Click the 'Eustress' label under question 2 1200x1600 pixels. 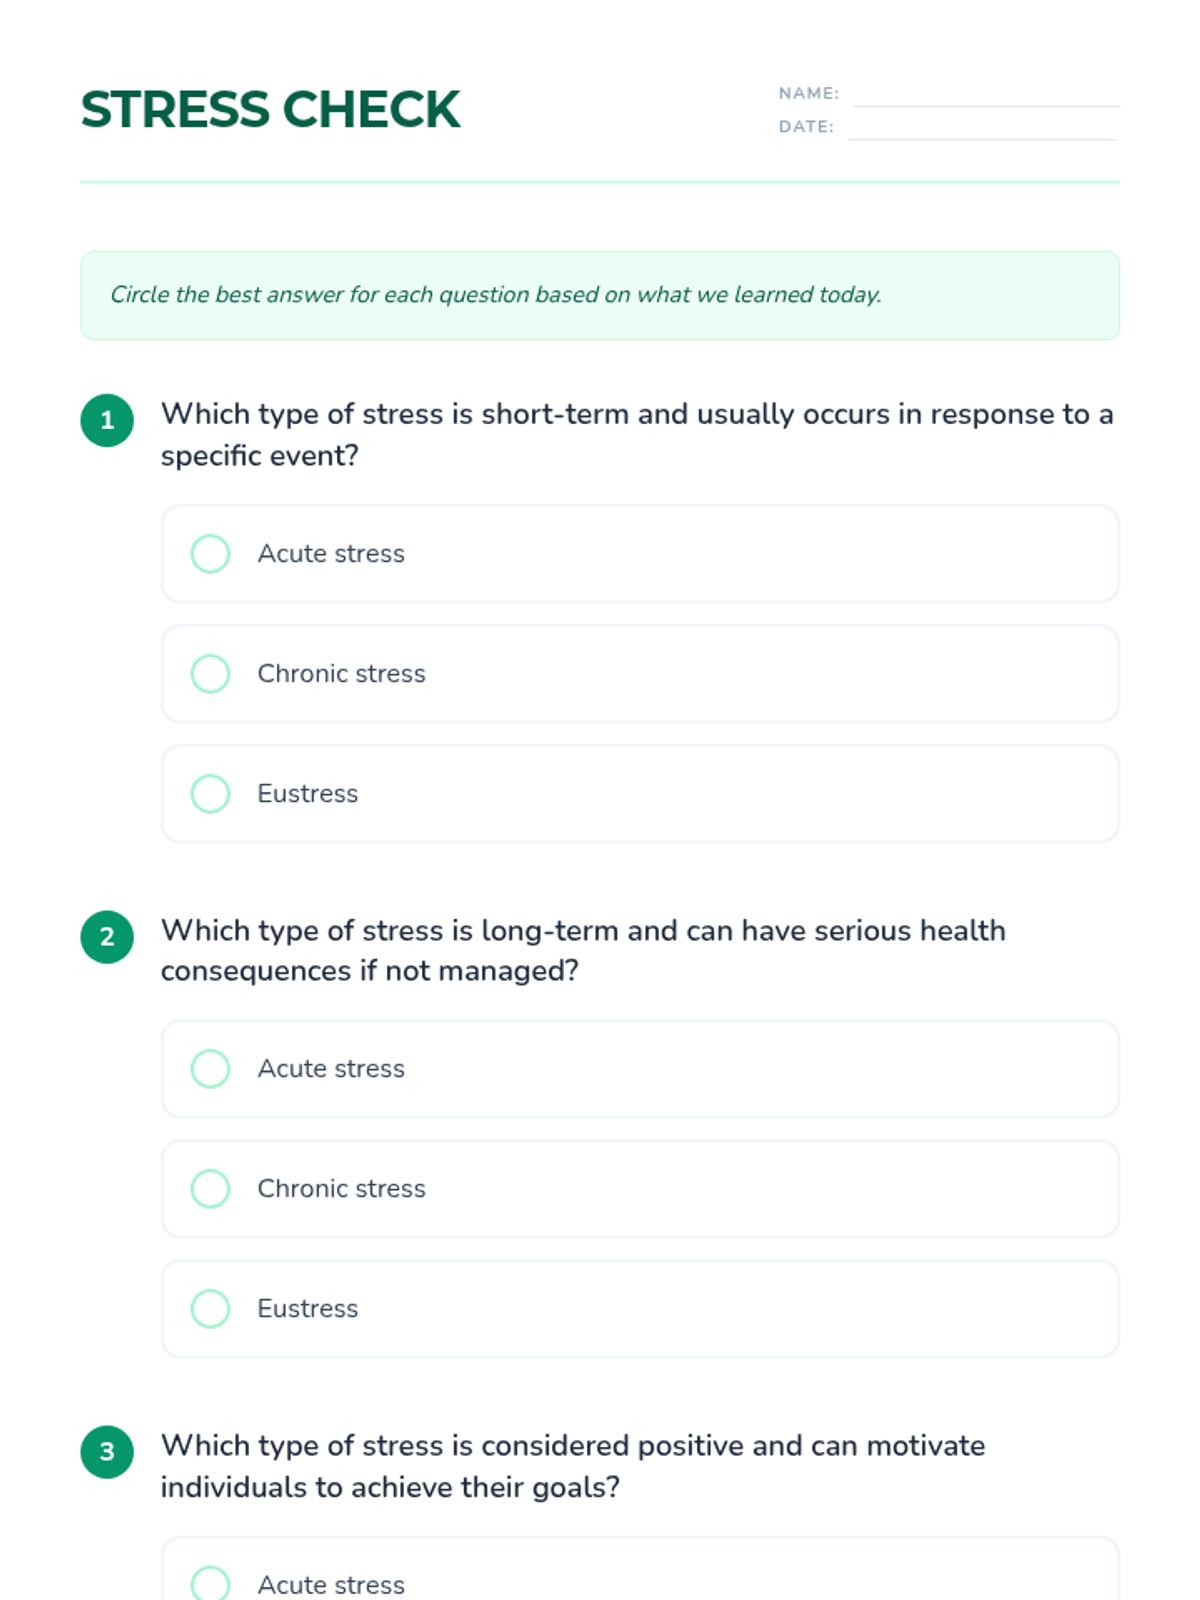point(307,1308)
